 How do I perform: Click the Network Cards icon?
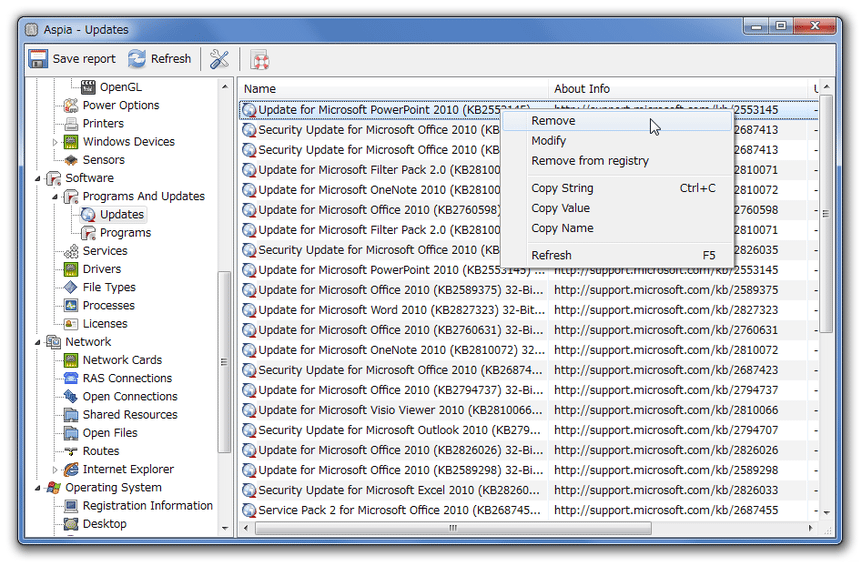click(71, 360)
